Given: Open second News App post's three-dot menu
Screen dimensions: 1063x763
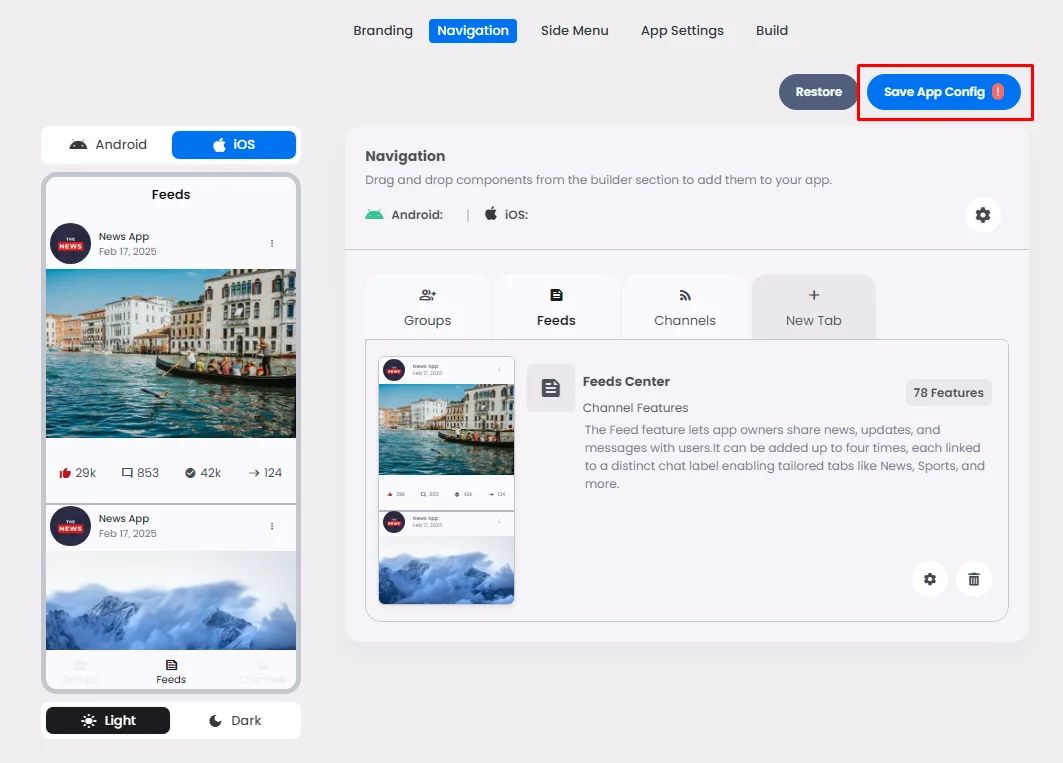Looking at the screenshot, I should tap(272, 526).
